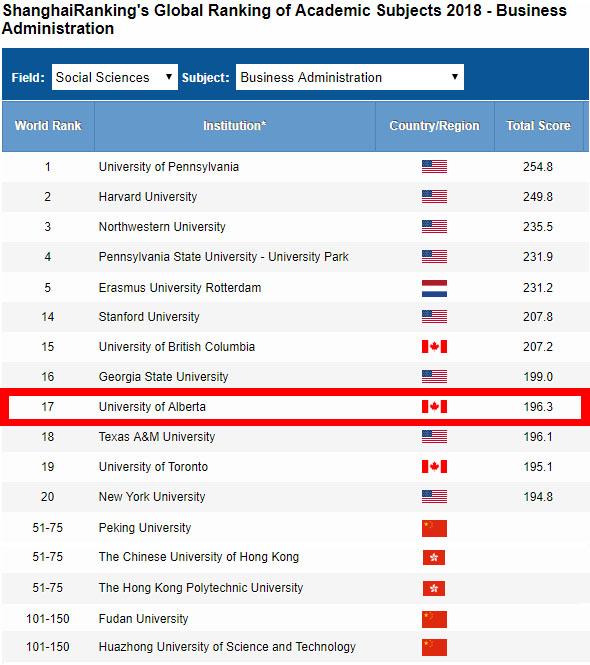Click the Institution column header
590x665 pixels.
click(x=235, y=126)
